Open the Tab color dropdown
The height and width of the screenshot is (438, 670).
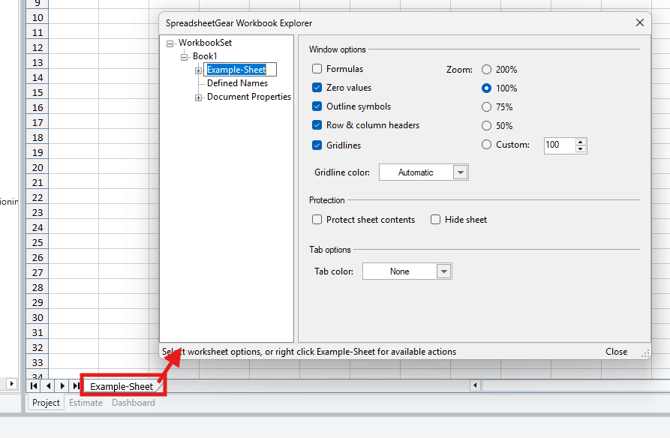point(444,271)
